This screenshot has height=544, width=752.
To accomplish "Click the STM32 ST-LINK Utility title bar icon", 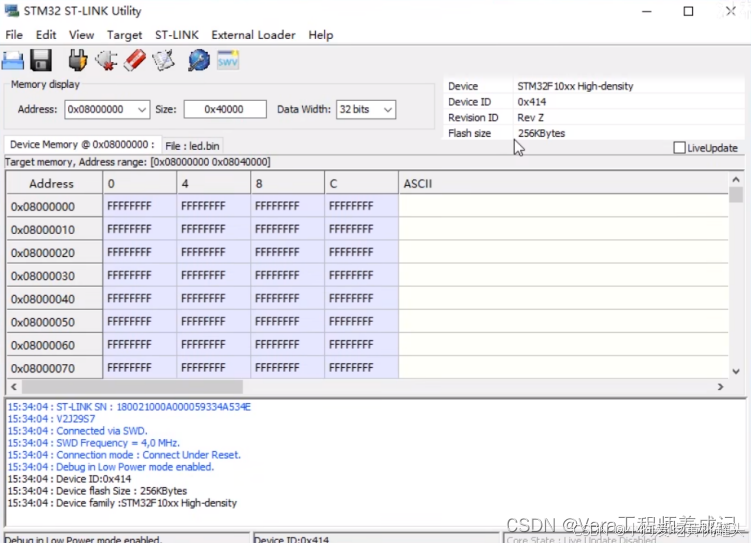I will [x=12, y=11].
